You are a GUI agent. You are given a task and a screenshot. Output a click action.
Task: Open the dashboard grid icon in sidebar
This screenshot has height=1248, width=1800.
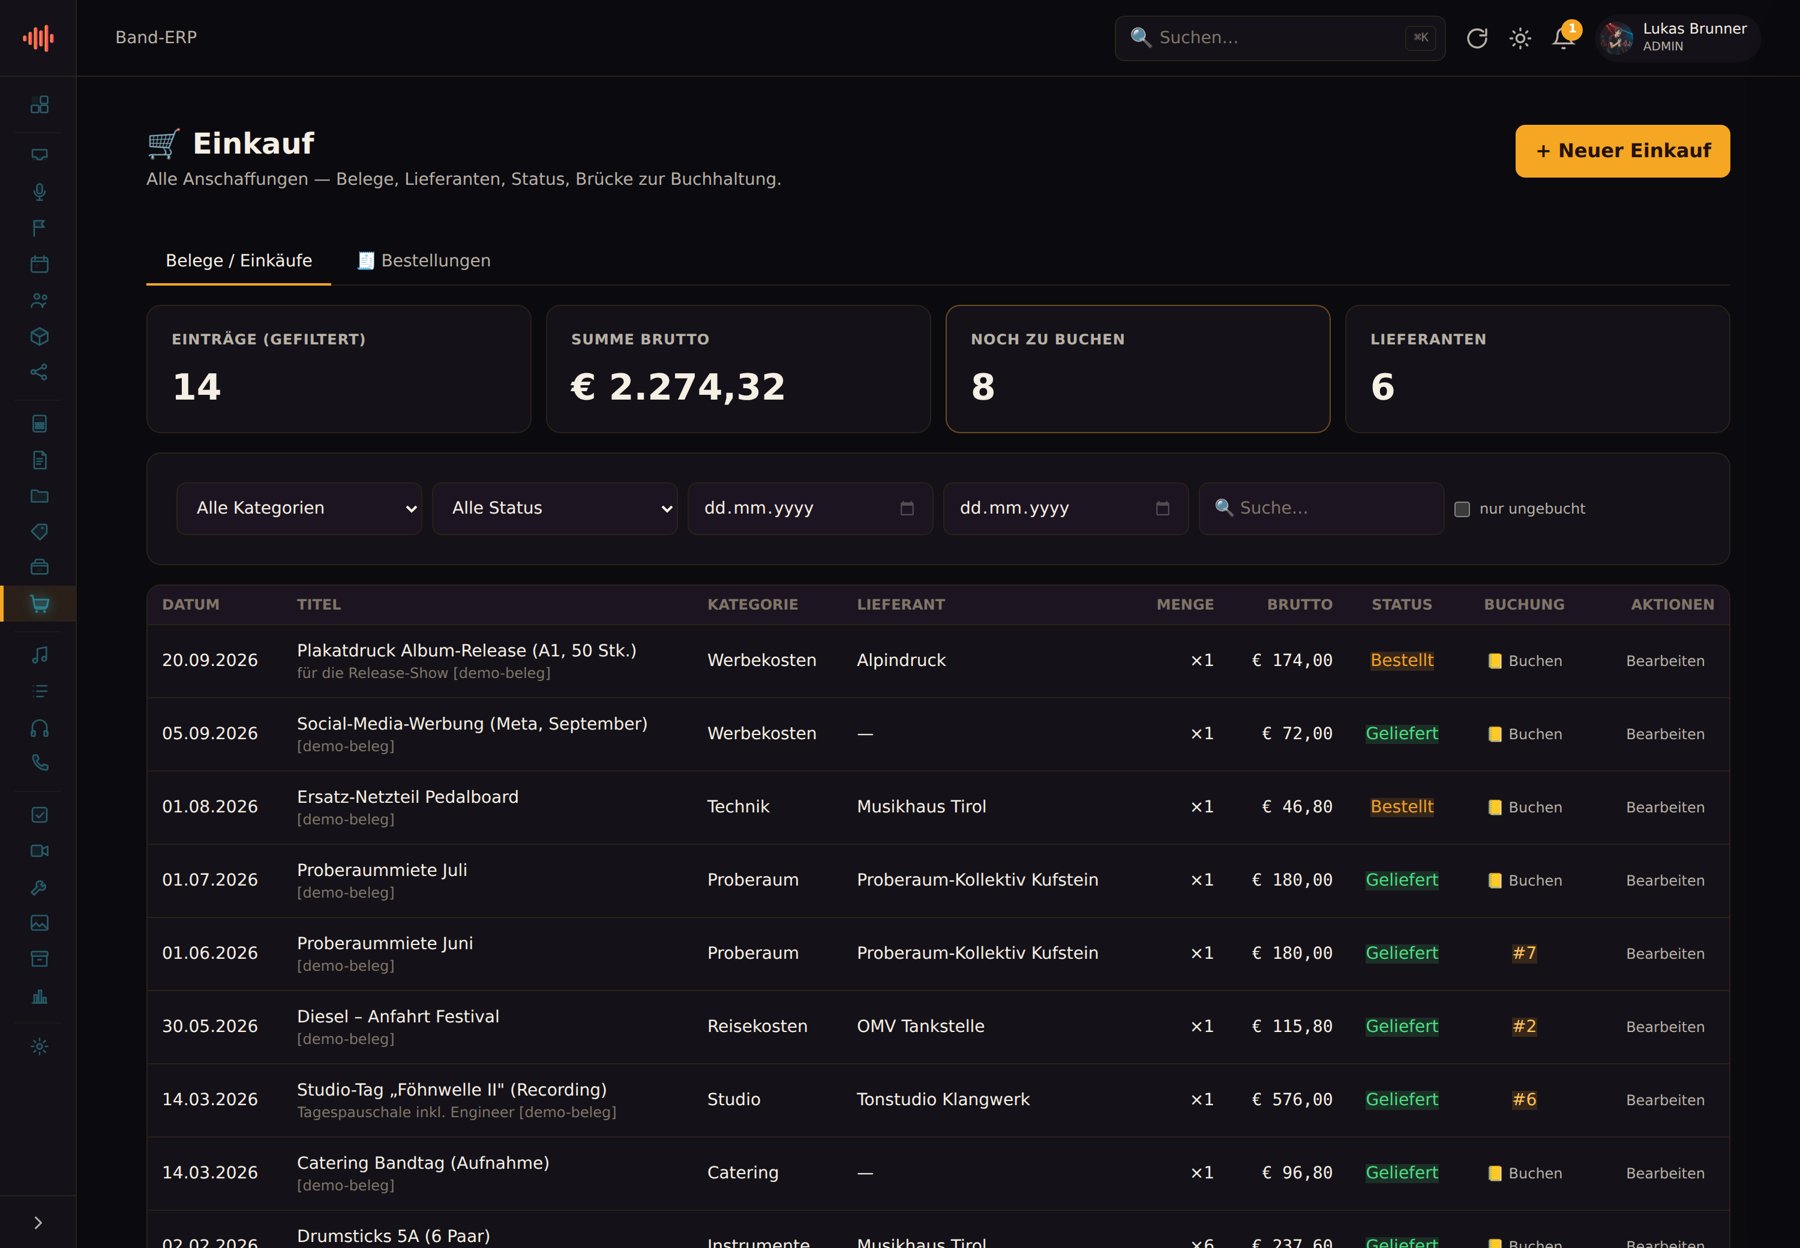[x=39, y=105]
